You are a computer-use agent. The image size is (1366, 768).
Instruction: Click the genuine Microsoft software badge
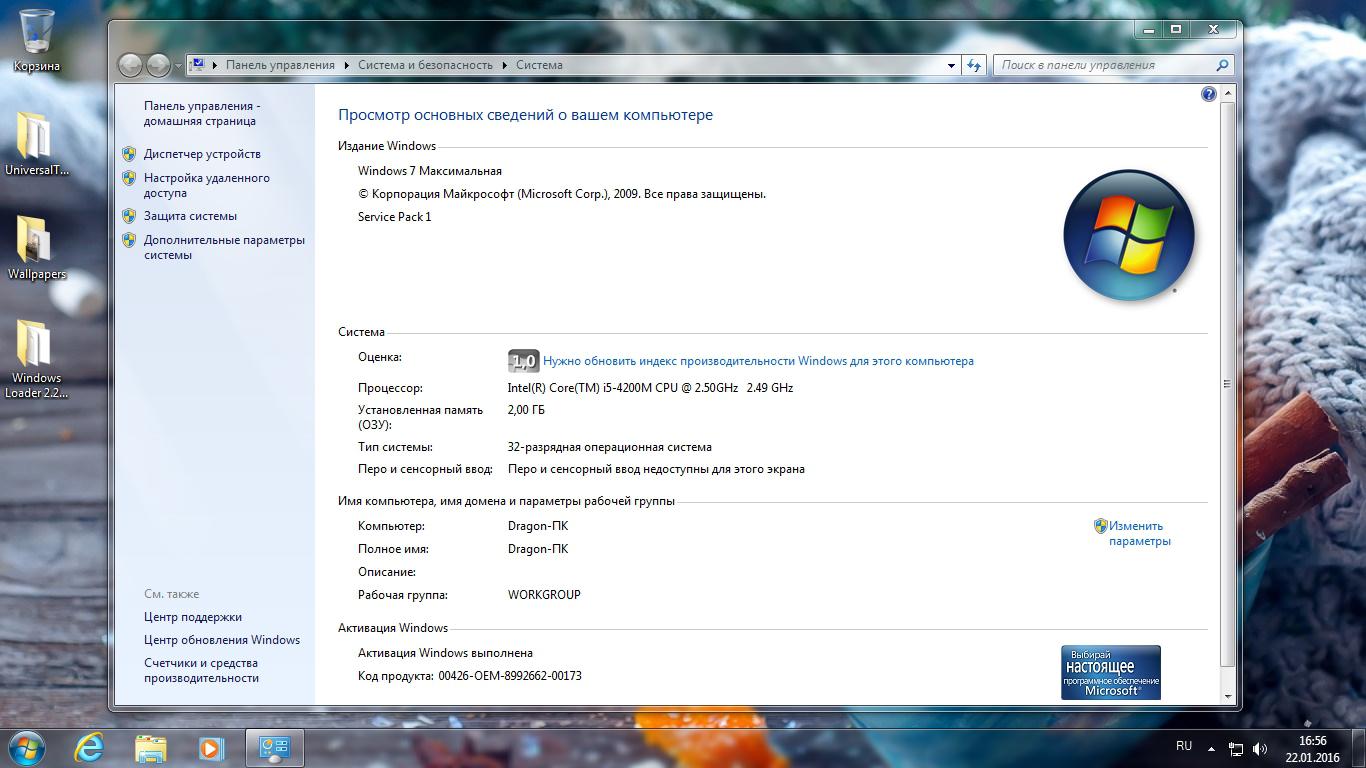[1111, 672]
